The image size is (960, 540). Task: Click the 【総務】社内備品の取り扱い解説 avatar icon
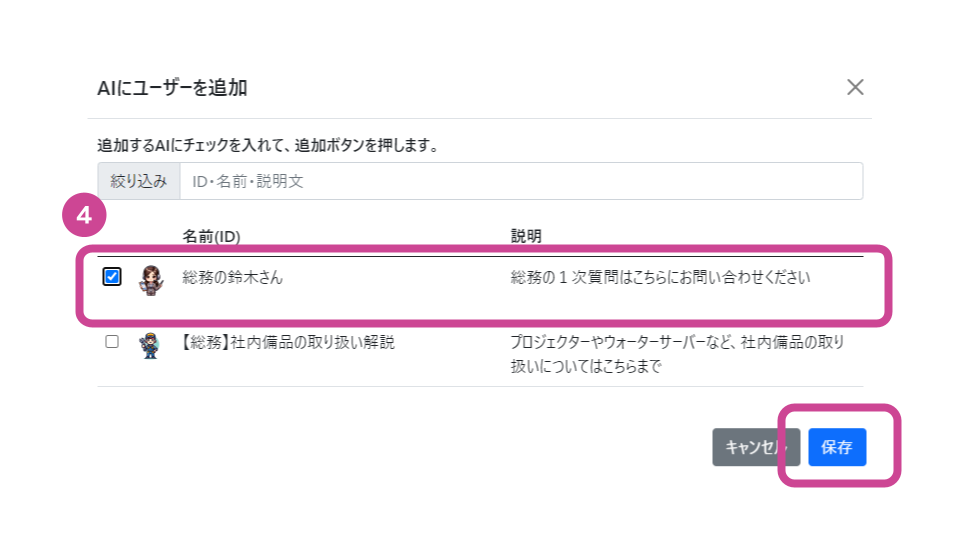(x=150, y=344)
